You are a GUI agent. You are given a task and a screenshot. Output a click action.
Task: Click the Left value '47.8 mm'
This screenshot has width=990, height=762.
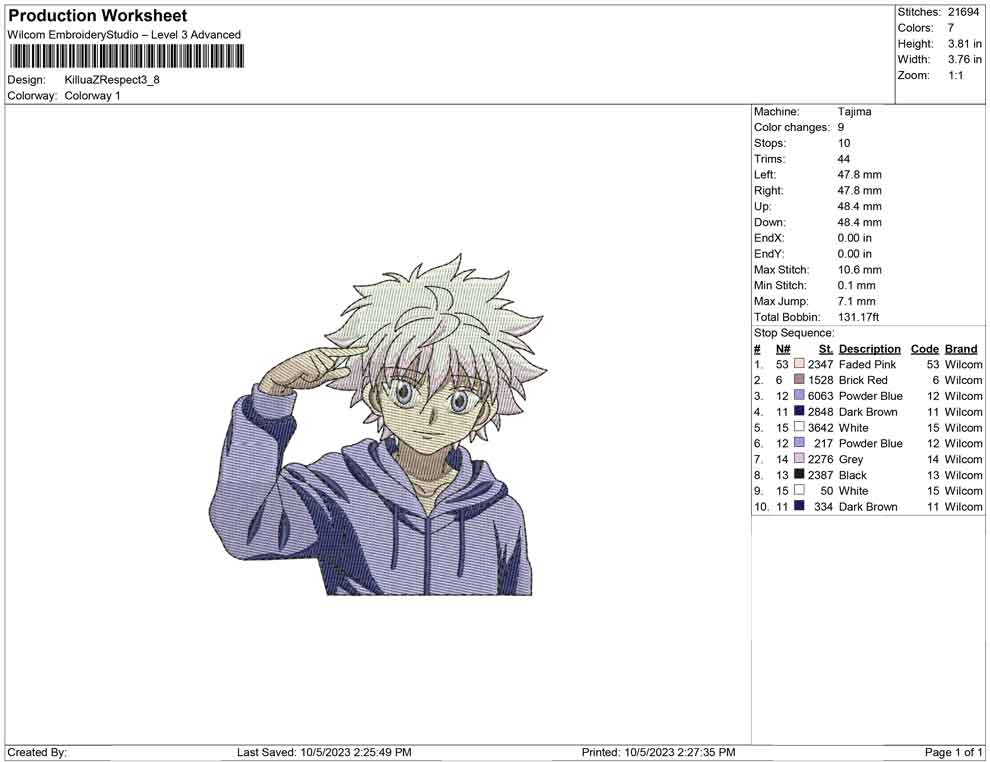(859, 175)
